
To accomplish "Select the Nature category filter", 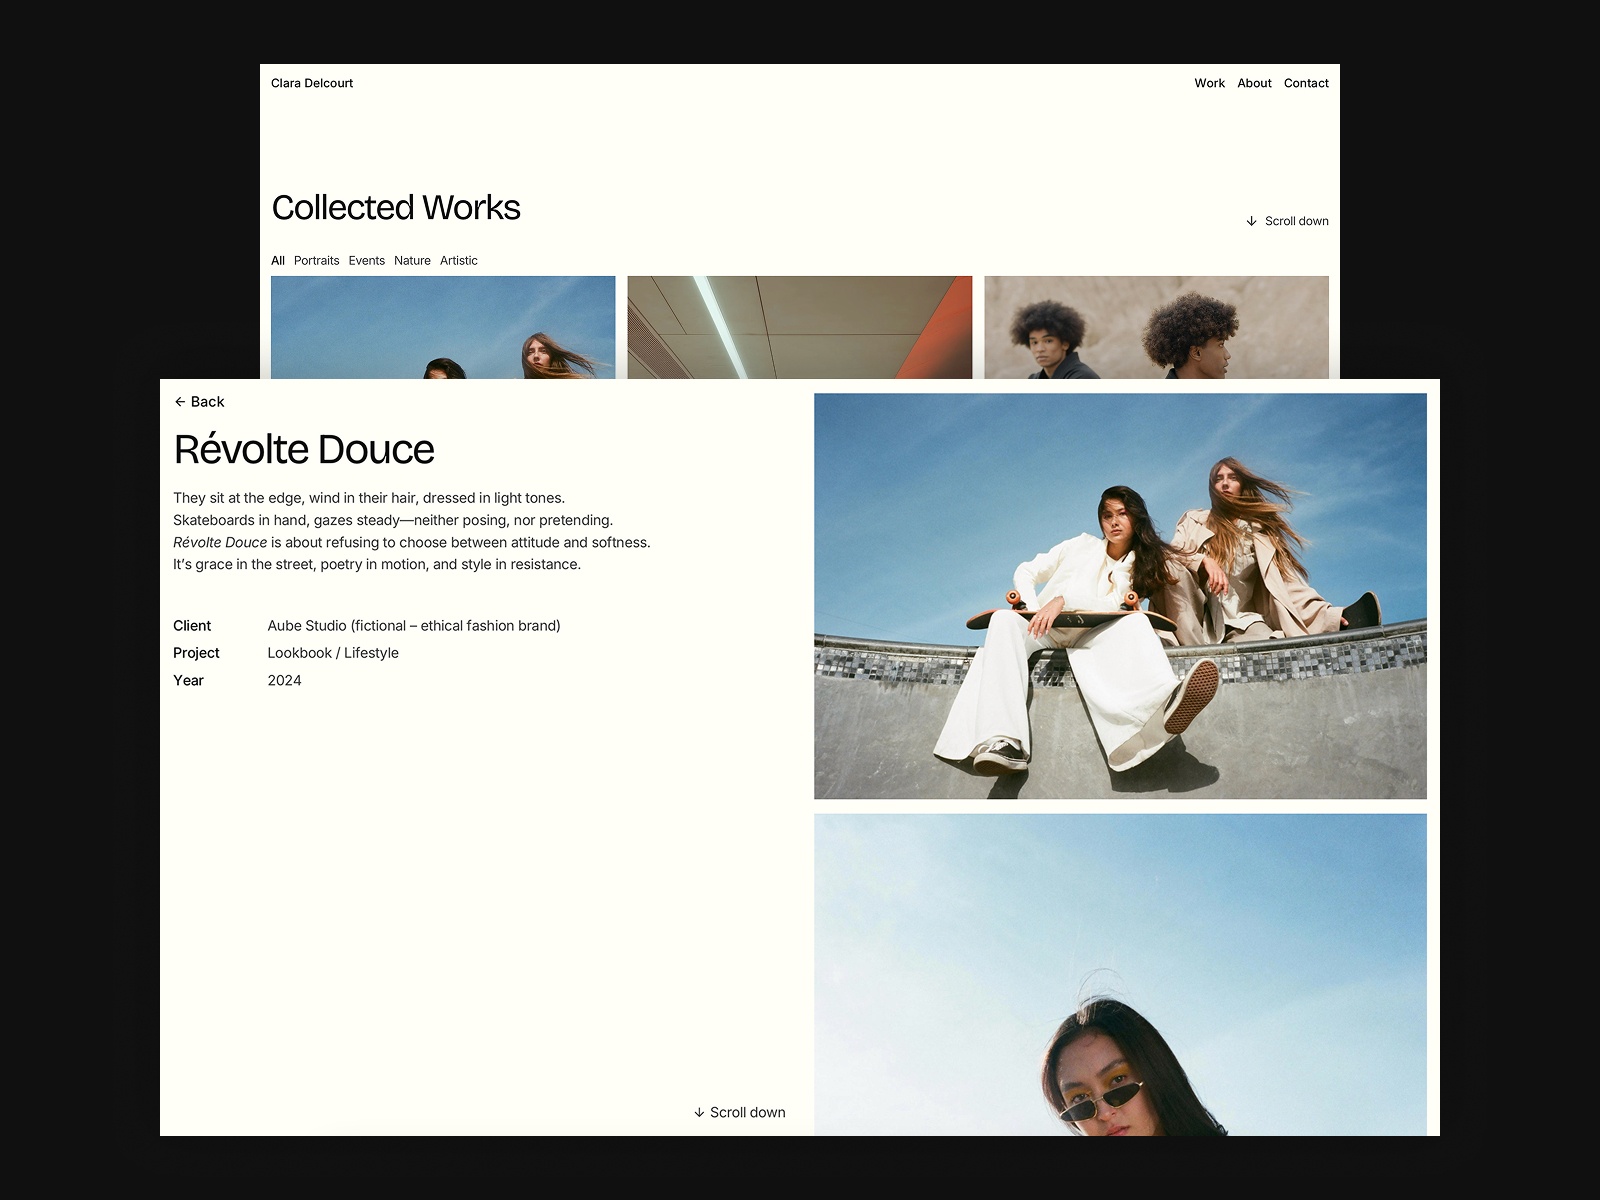I will [x=412, y=260].
